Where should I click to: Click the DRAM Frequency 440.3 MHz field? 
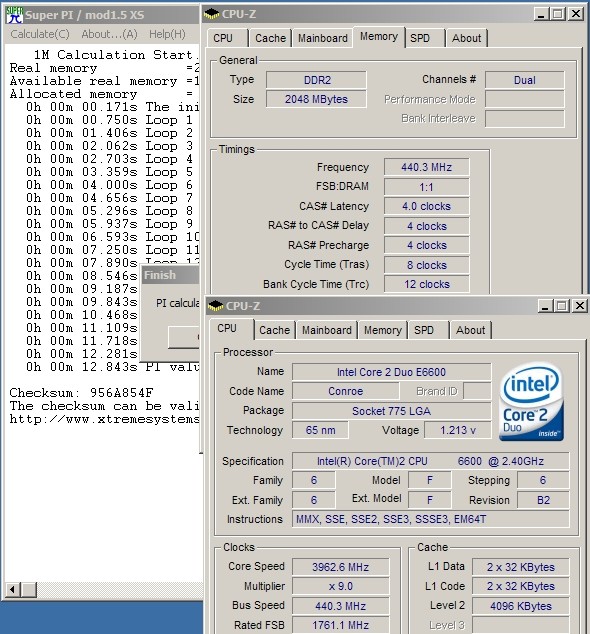click(x=426, y=167)
